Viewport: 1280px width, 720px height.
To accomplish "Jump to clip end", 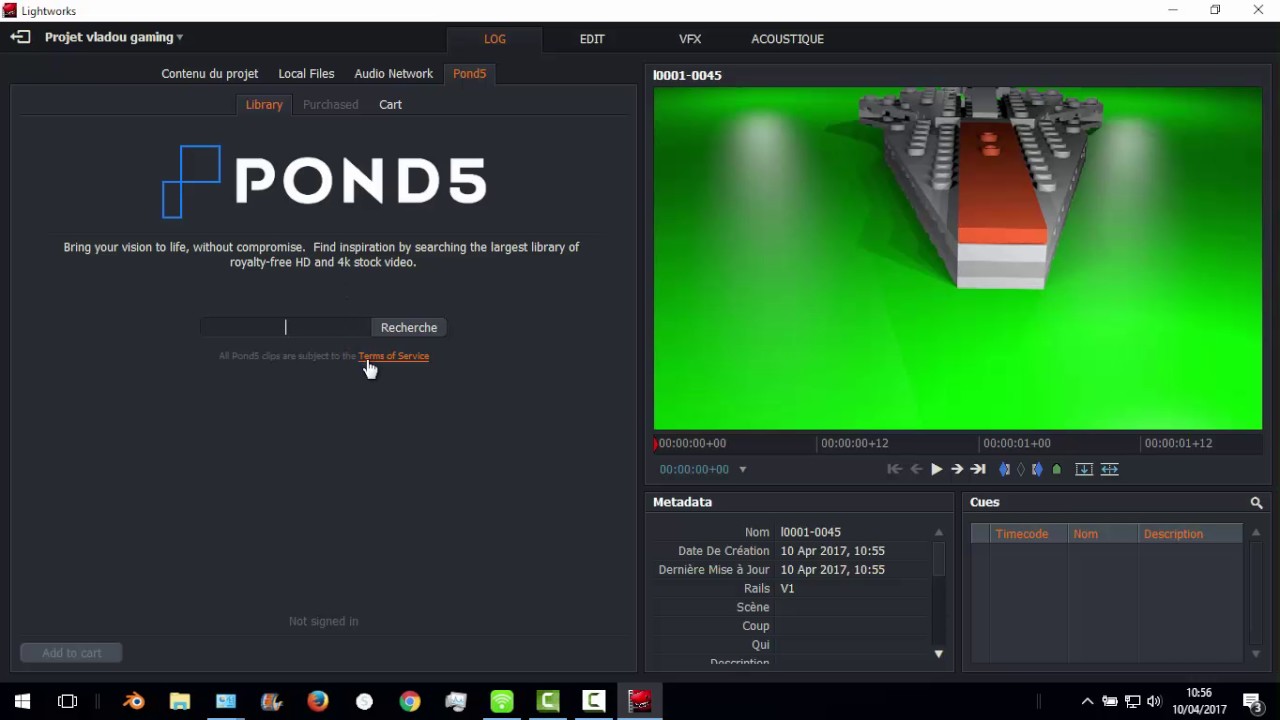I will pos(978,469).
